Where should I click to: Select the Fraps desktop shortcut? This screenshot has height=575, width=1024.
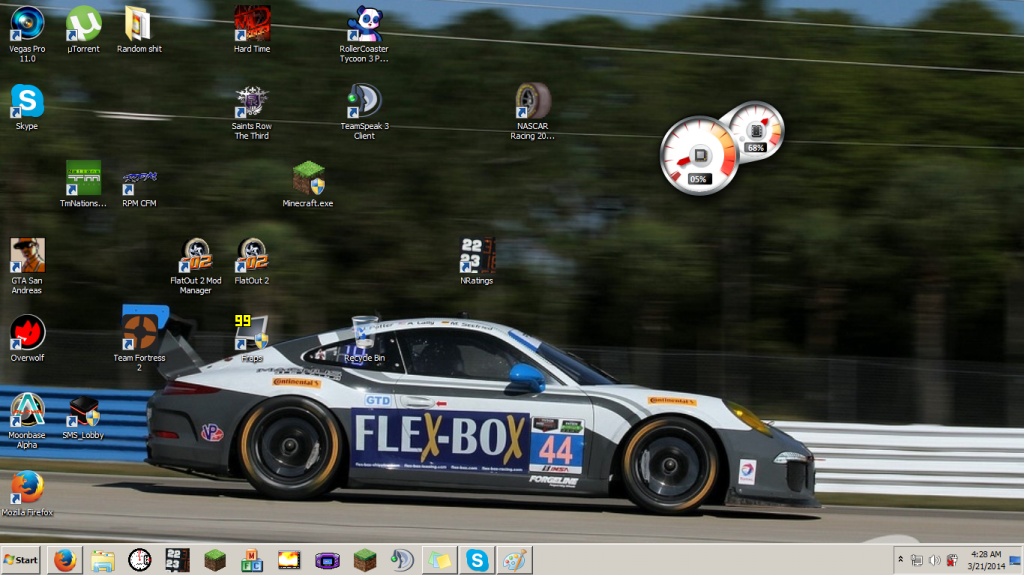click(251, 338)
